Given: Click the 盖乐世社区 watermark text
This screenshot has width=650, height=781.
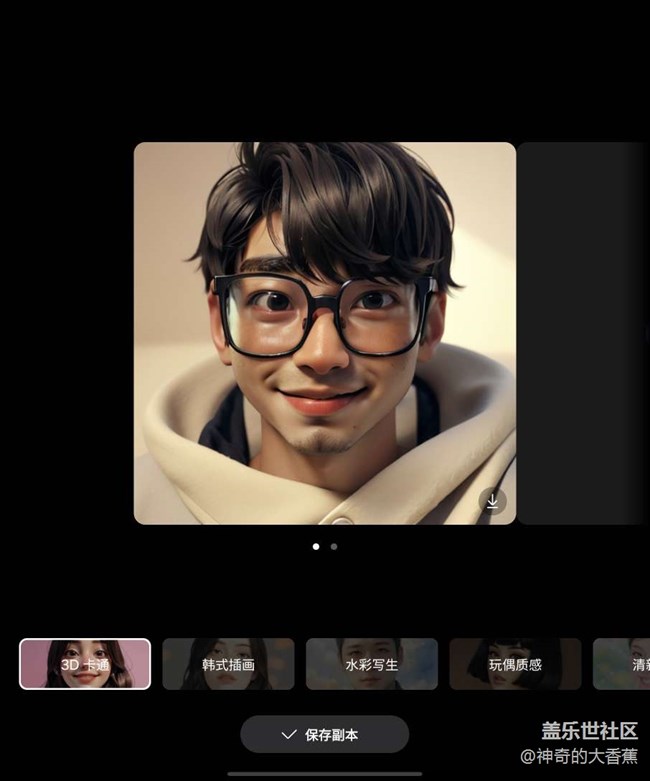Looking at the screenshot, I should [x=589, y=731].
